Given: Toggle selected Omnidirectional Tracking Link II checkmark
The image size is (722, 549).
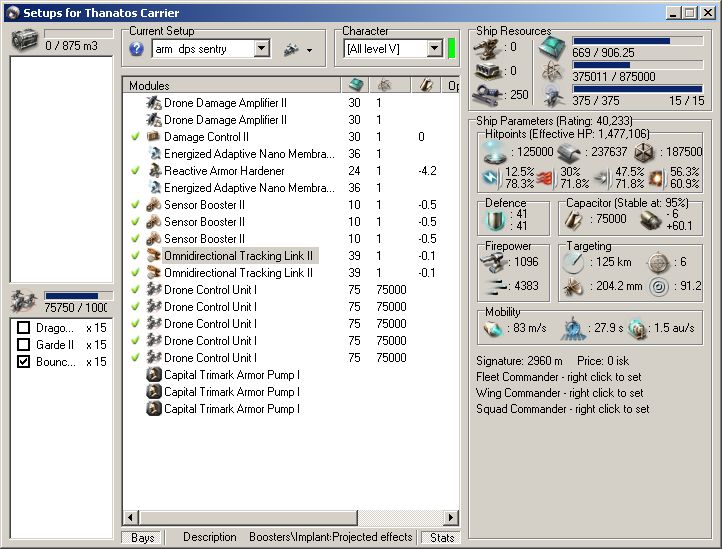Looking at the screenshot, I should click(x=135, y=256).
